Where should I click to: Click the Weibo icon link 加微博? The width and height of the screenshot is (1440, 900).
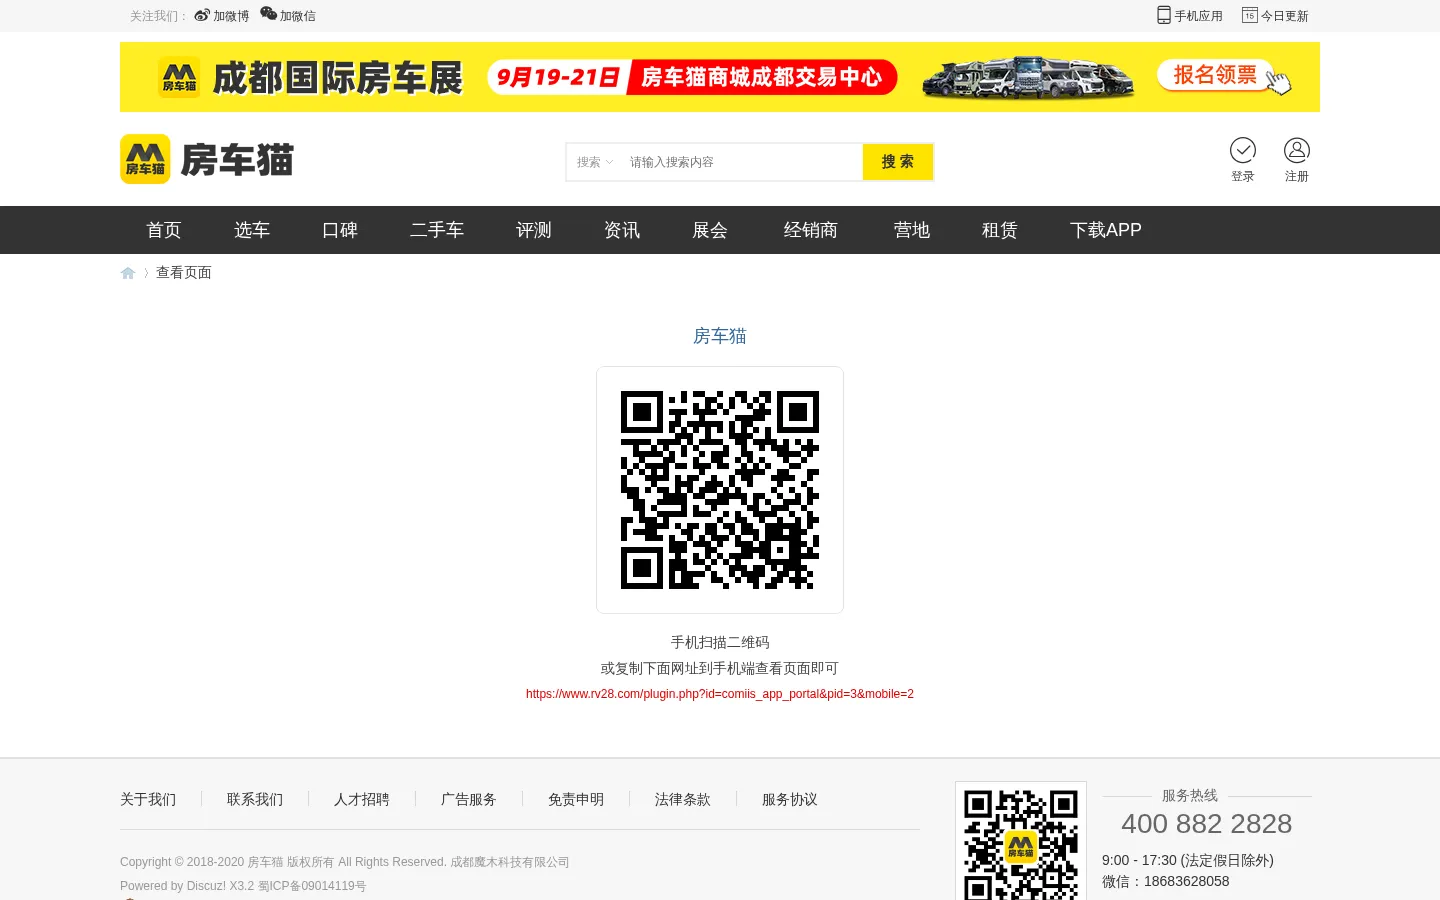[x=222, y=16]
